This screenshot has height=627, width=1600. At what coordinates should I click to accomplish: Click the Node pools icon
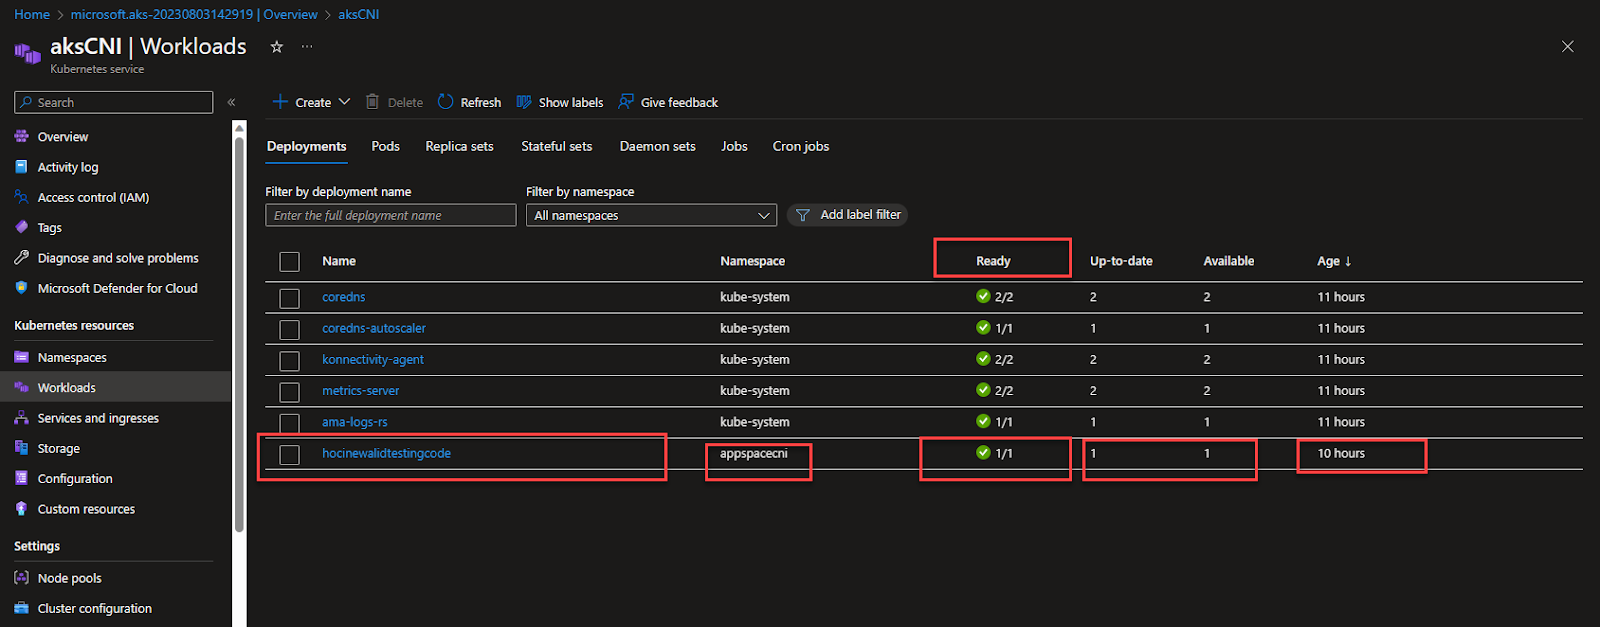coord(21,577)
